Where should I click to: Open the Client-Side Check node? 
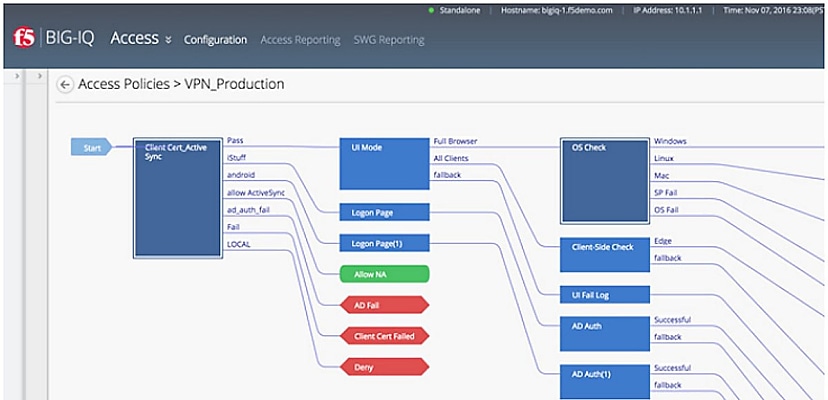(605, 255)
